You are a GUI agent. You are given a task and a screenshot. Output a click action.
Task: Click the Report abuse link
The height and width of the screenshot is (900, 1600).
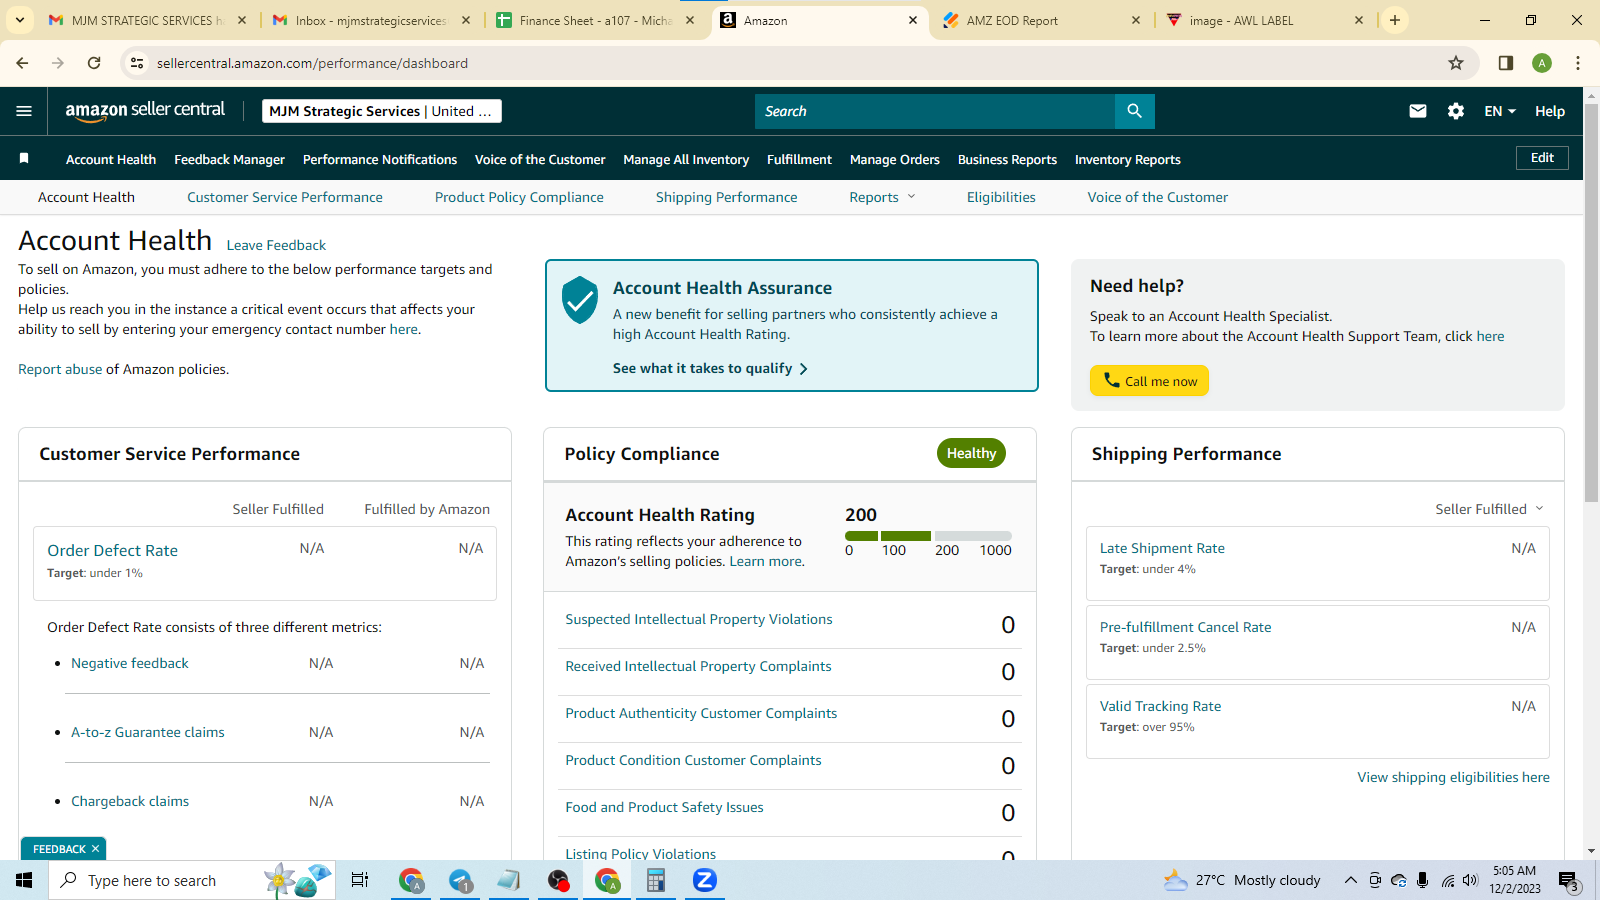[60, 369]
